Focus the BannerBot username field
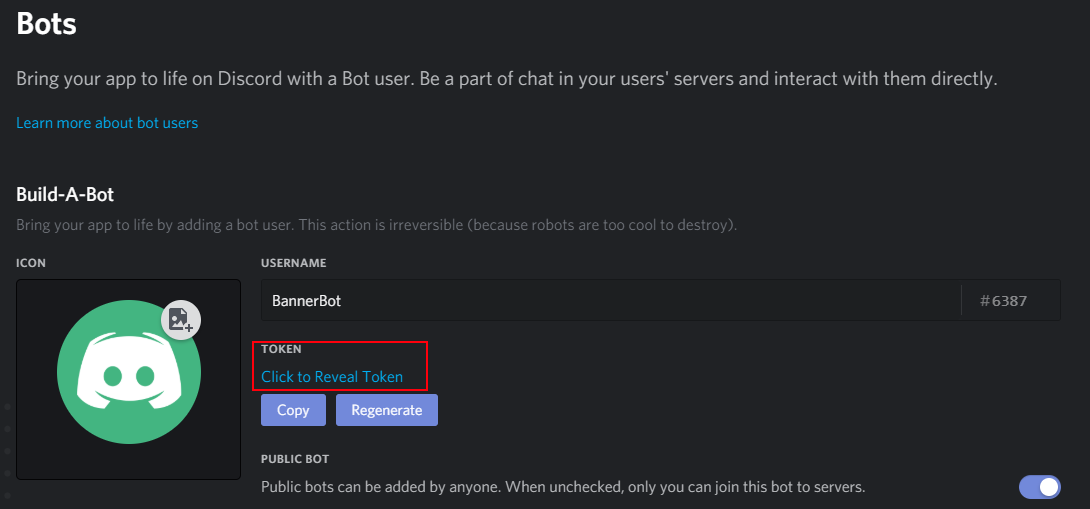1090x509 pixels. pos(611,300)
